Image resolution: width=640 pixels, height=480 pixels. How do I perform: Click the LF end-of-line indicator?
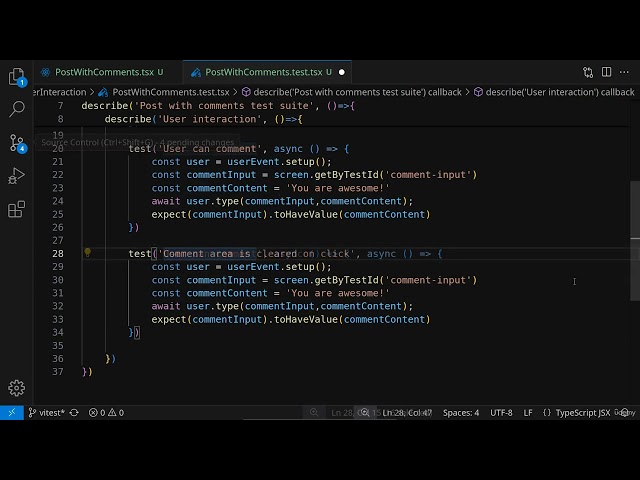528,413
